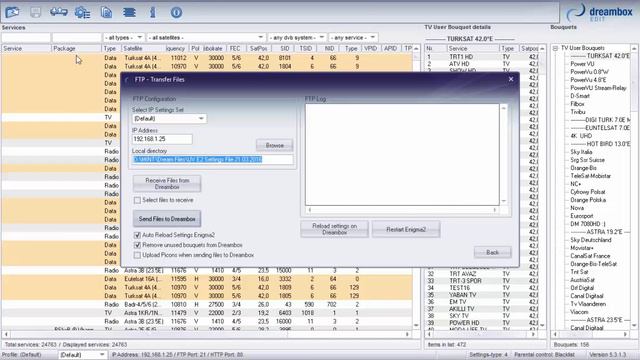Screen dimensions: 640x360
Task: Open the FTP transfer toolbar icon
Action: click(x=59, y=12)
